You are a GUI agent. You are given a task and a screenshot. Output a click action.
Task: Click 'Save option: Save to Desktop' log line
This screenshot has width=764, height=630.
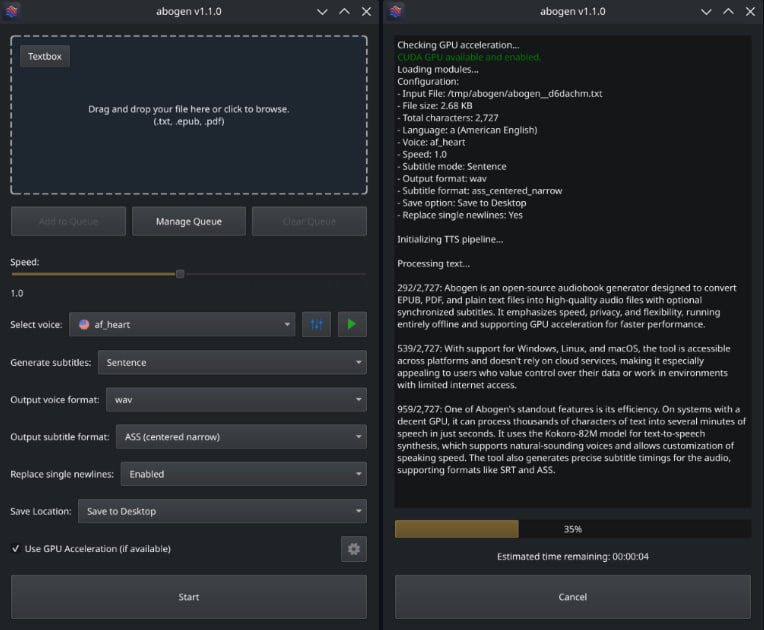(462, 203)
